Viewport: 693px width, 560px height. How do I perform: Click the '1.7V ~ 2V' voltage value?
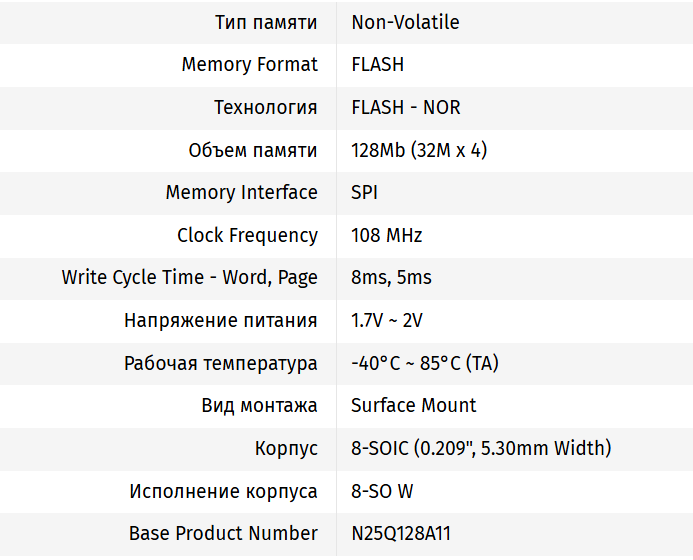pos(386,320)
